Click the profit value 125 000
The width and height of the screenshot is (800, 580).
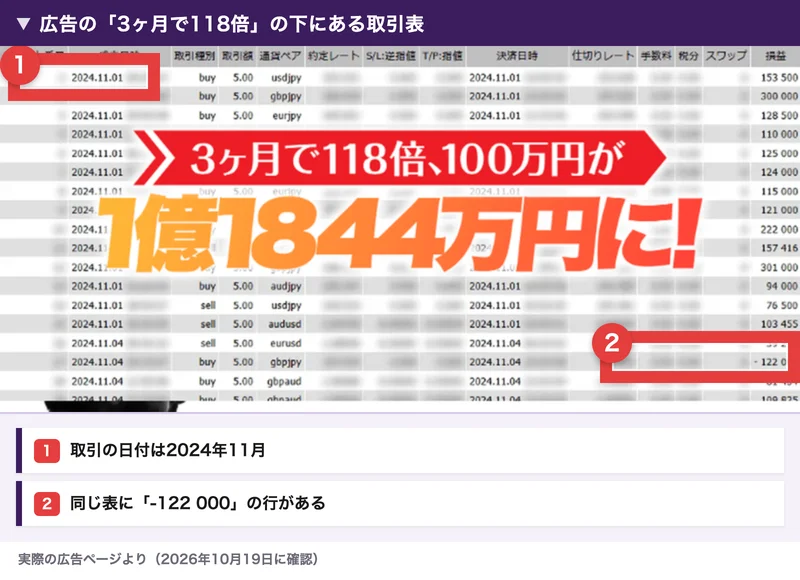(x=779, y=154)
